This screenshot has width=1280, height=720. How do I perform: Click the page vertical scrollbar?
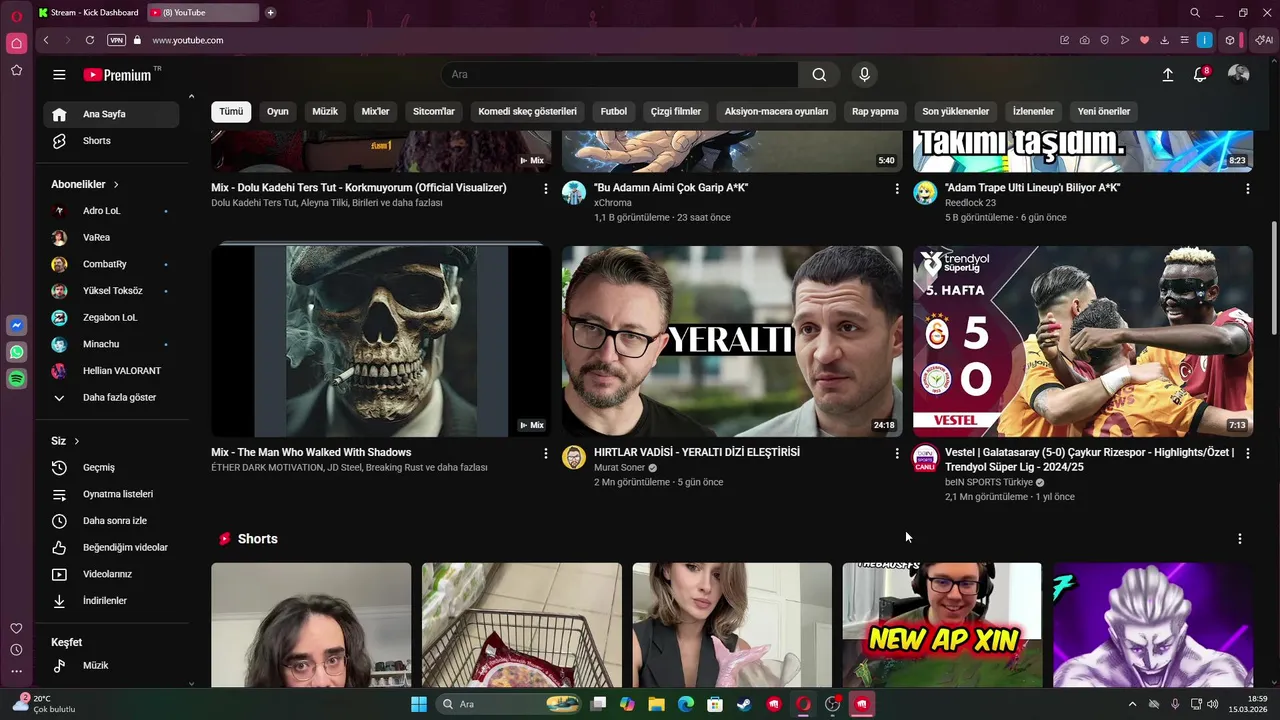(1274, 278)
